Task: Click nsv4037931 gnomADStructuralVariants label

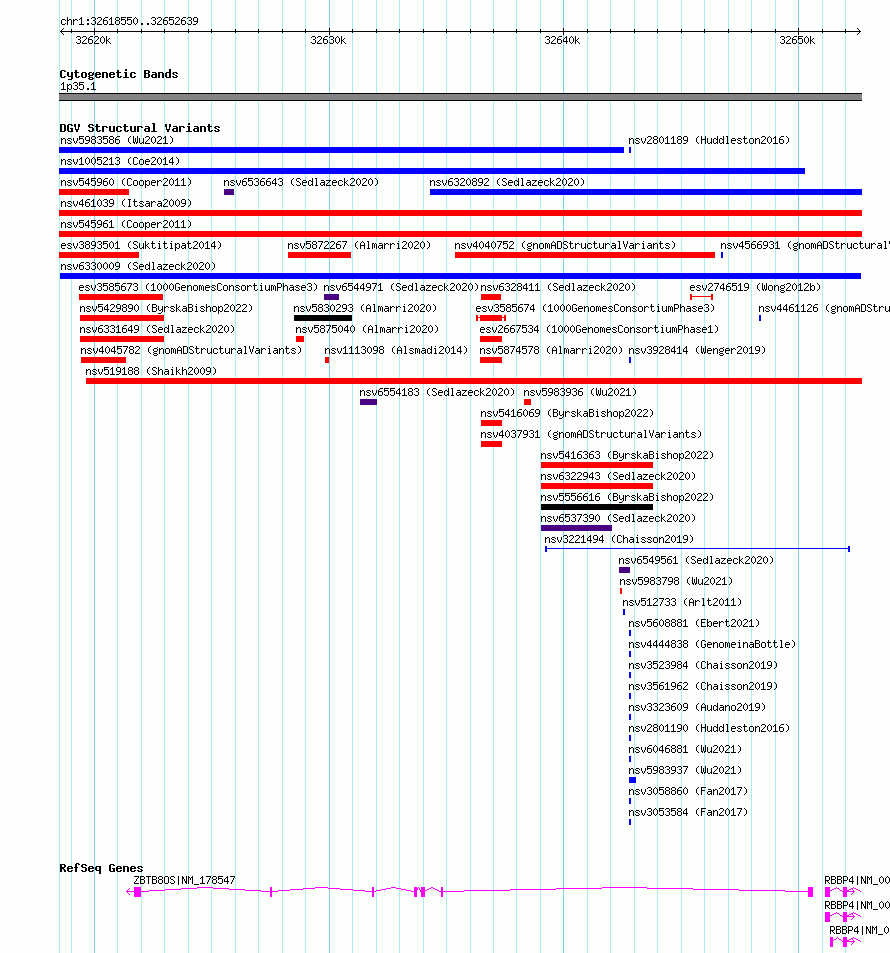Action: click(591, 435)
